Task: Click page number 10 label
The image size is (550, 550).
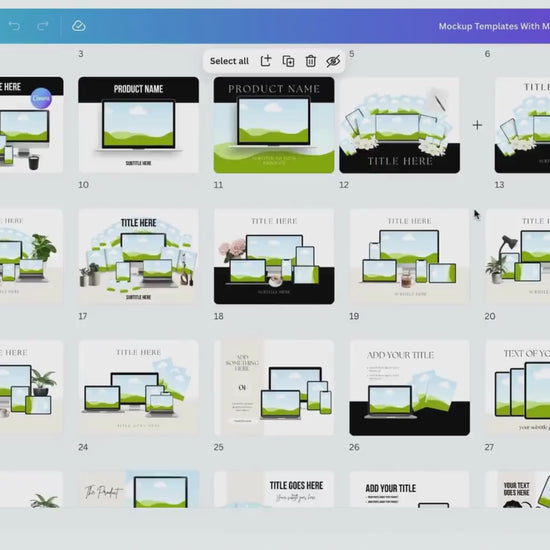Action: [83, 185]
